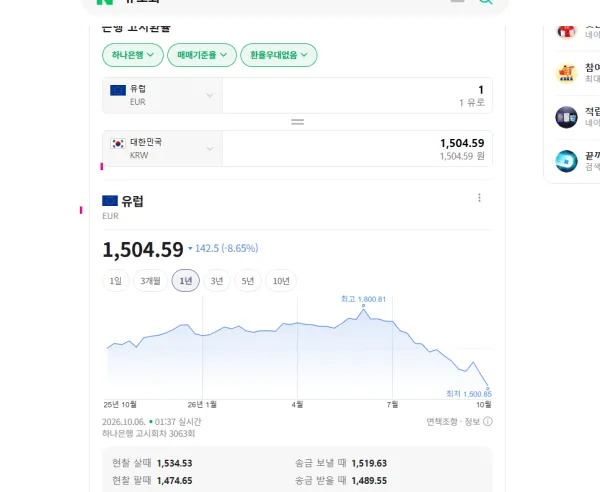Viewport: 600px width, 492px height.
Task: Expand the 대한민국 KRW currency selector
Action: point(162,148)
